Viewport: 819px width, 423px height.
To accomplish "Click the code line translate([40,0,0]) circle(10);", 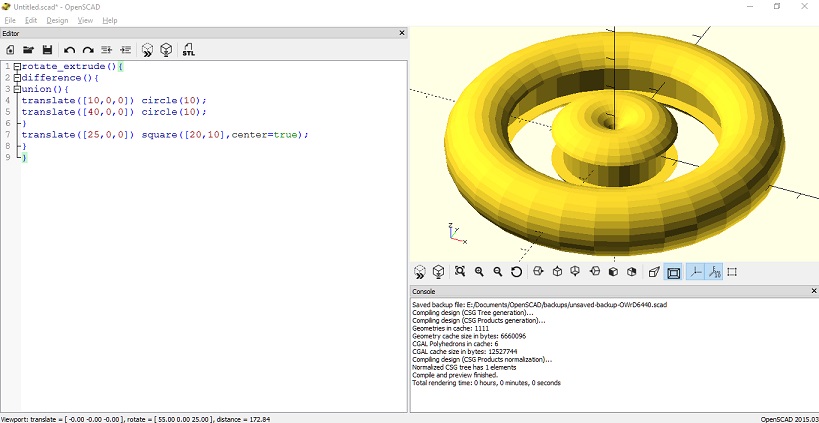I will [114, 112].
